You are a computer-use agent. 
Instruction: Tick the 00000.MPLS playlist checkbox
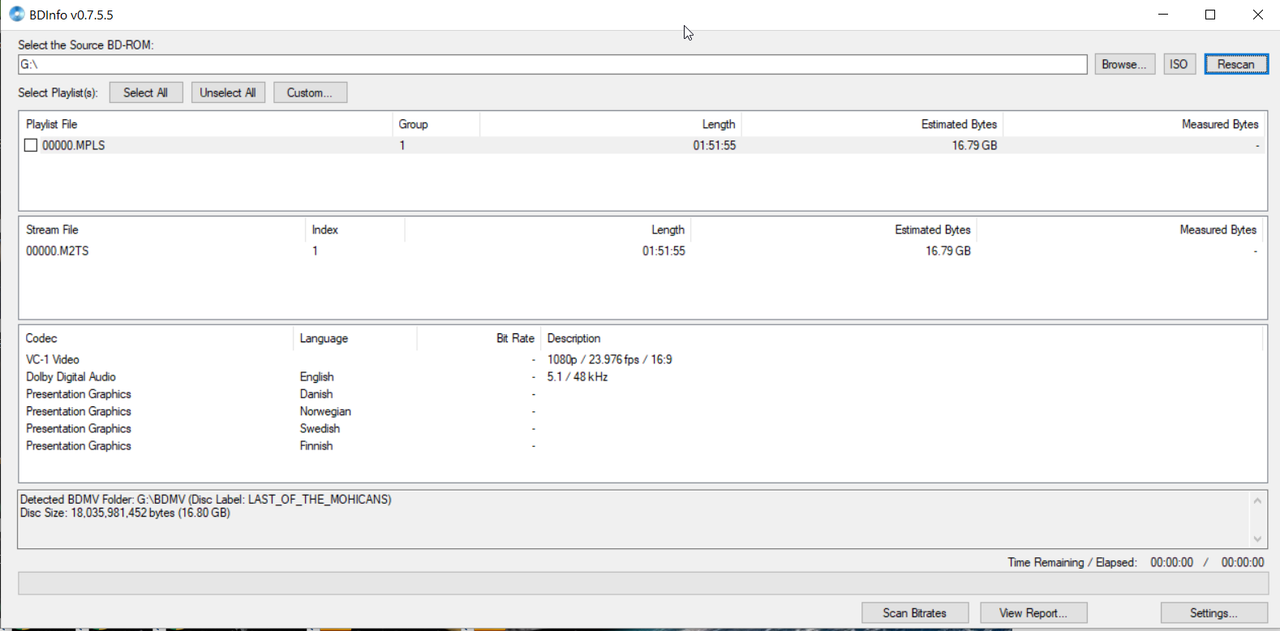tap(31, 145)
